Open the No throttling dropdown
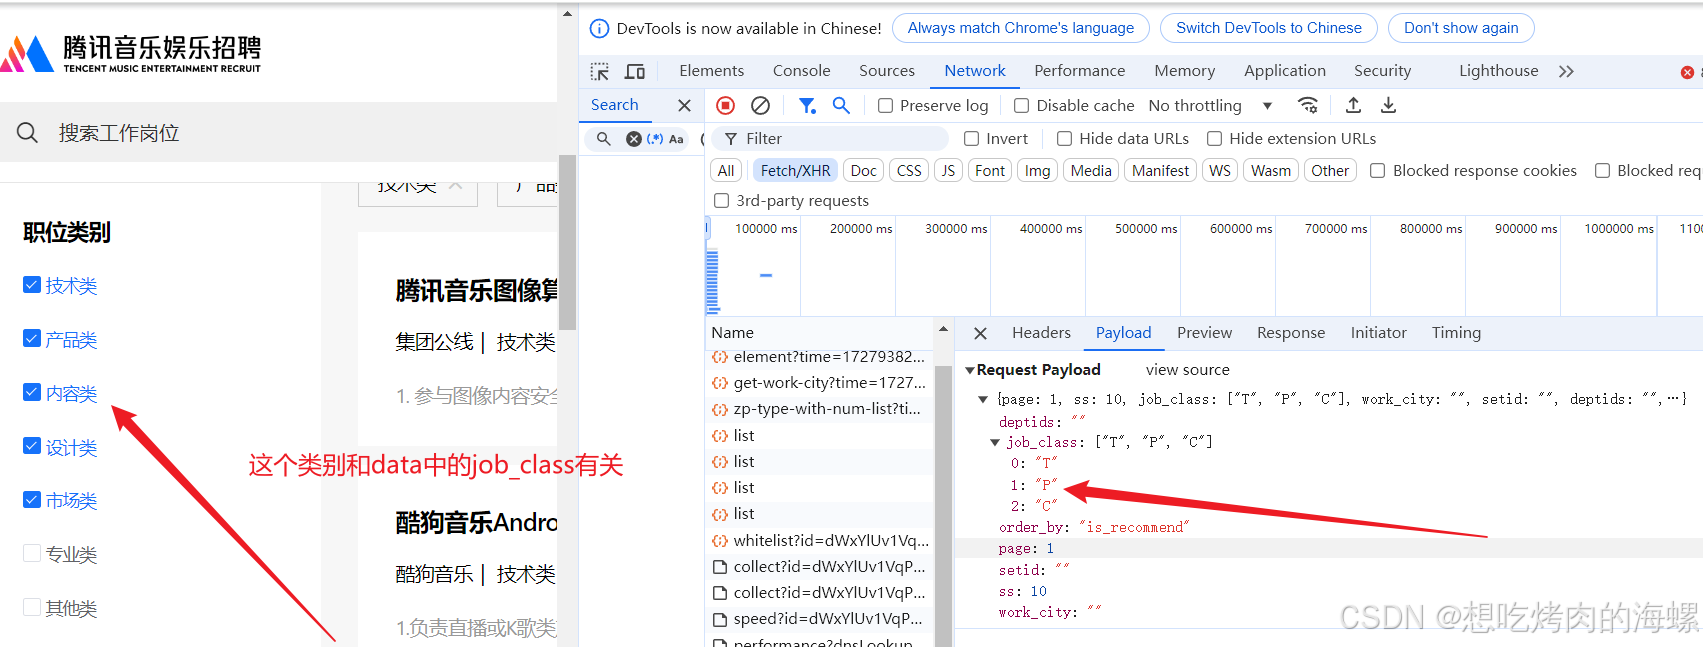The width and height of the screenshot is (1703, 647). coord(1210,105)
